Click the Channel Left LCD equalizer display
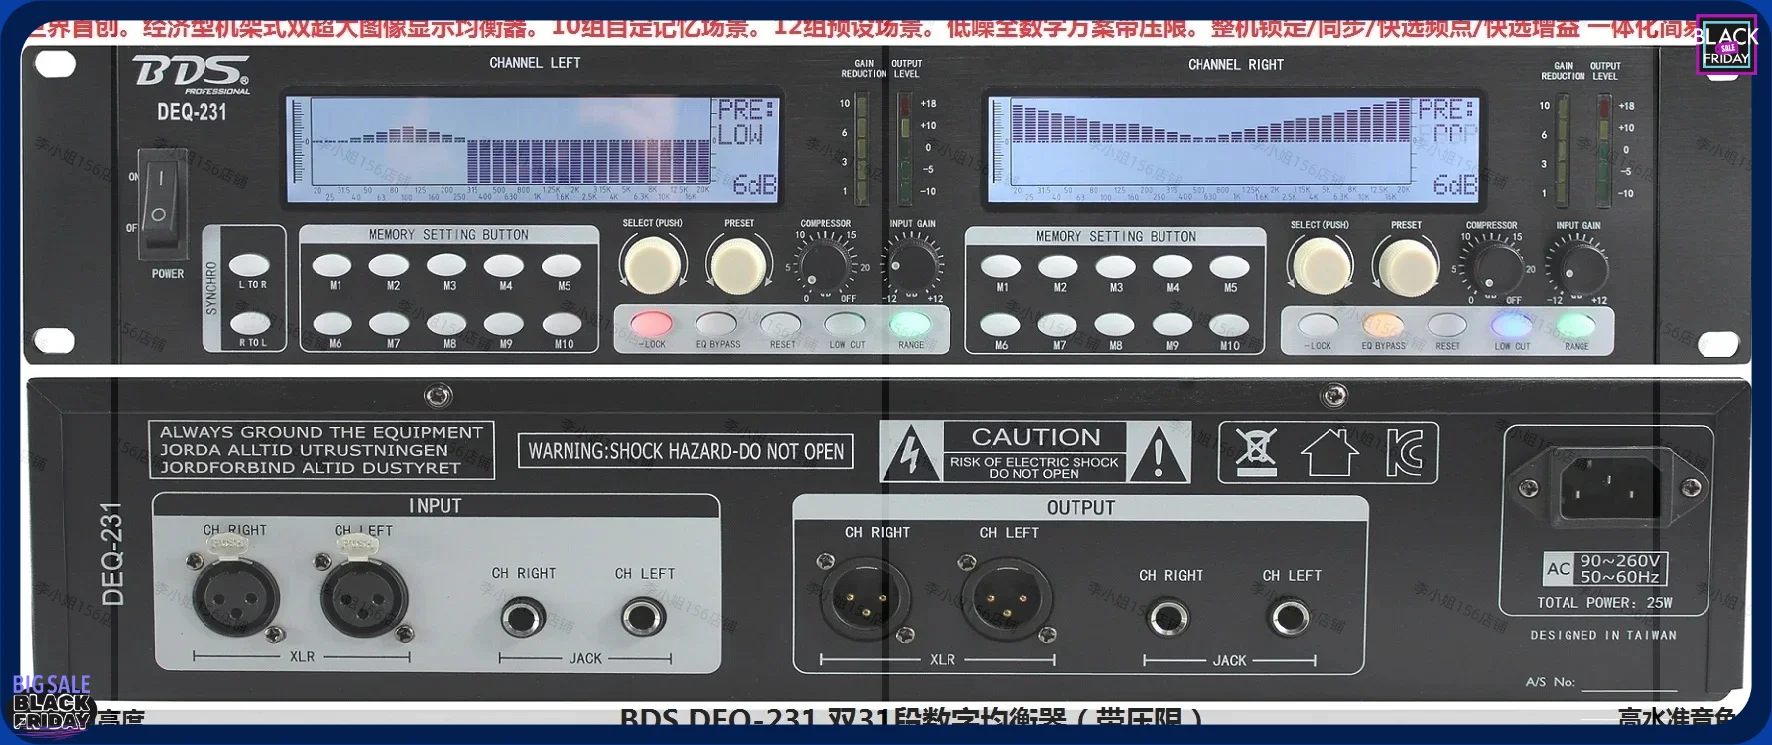Image resolution: width=1772 pixels, height=745 pixels. tap(531, 149)
